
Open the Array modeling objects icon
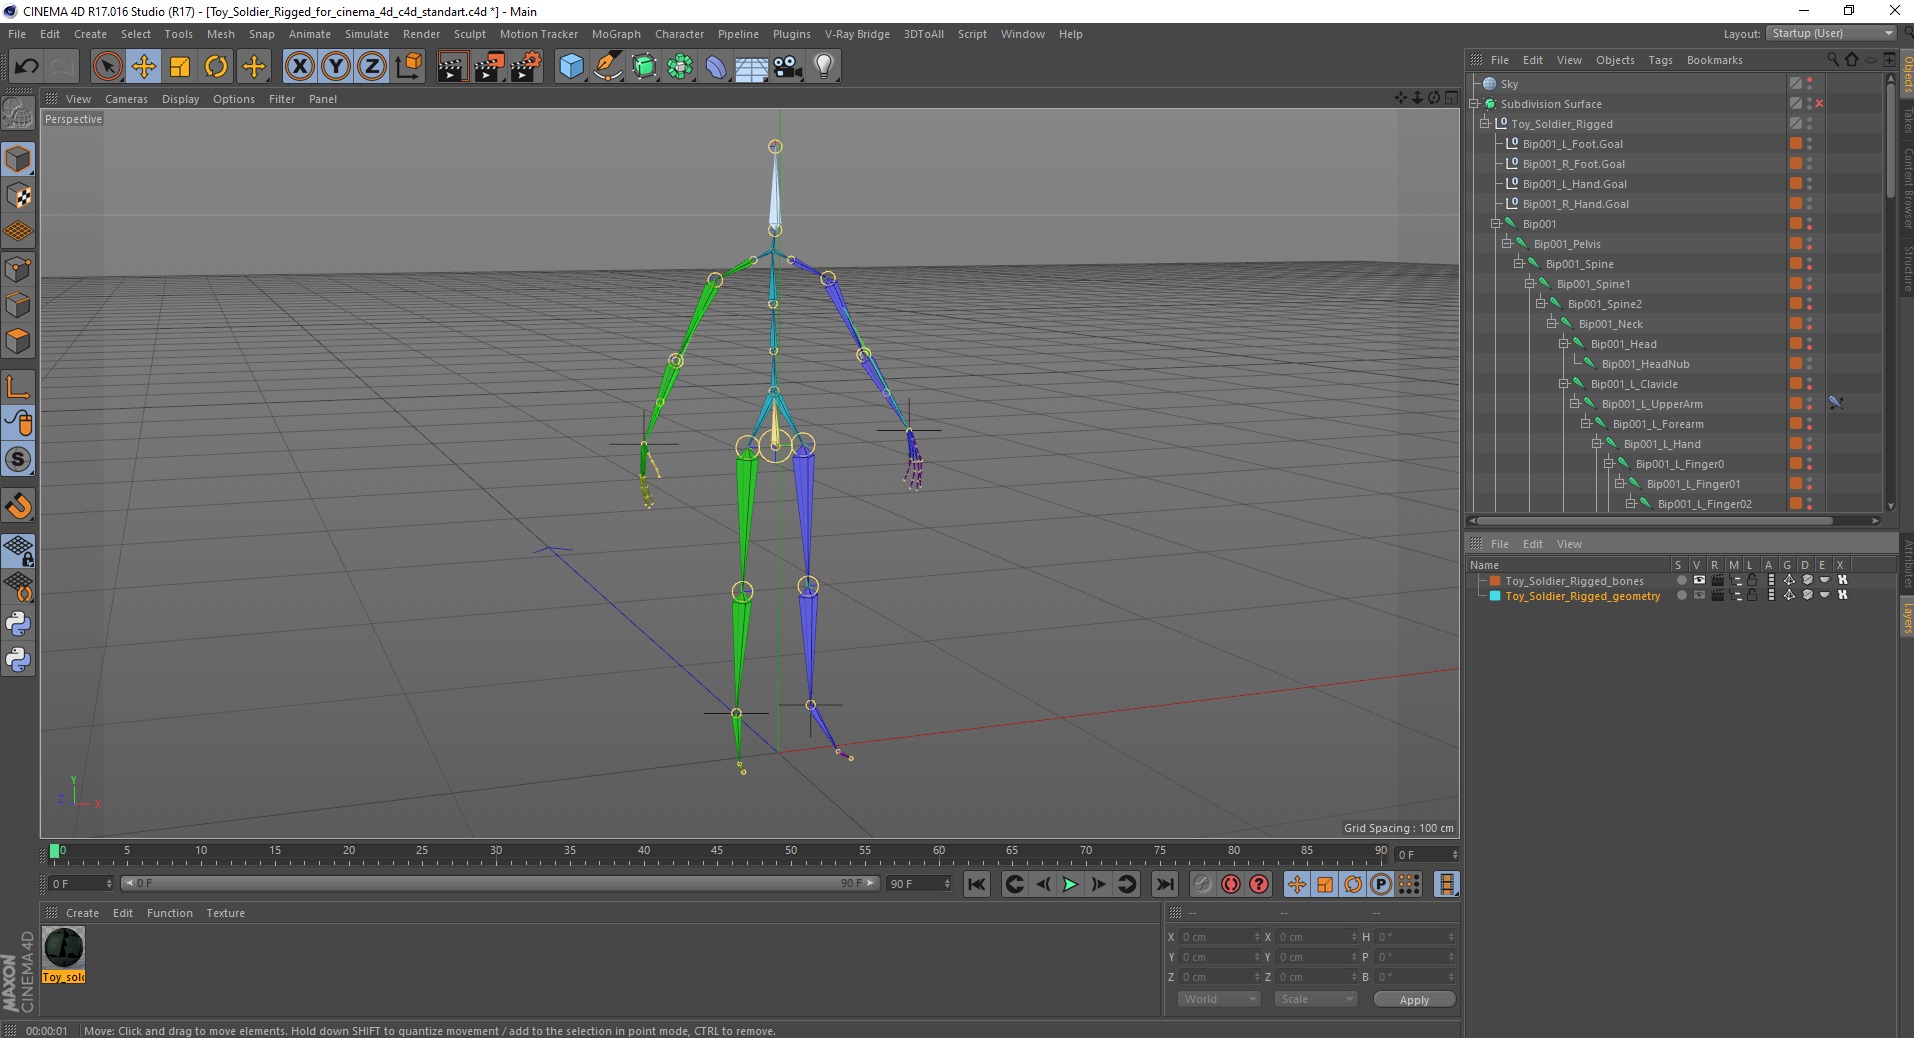click(681, 67)
